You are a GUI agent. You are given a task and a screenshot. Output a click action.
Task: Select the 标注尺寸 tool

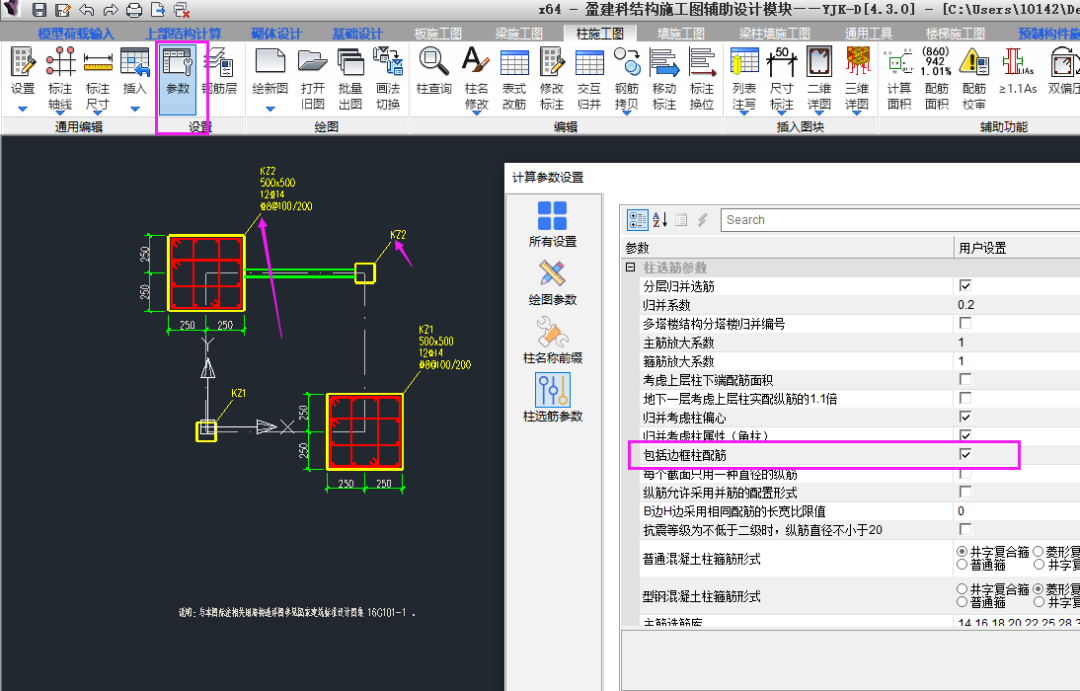pos(97,79)
